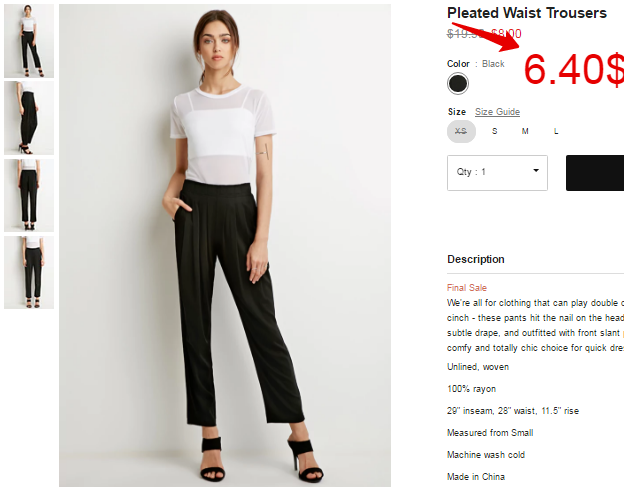Click the main product photo of the model
Screen dimensions: 624x487
[225, 245]
